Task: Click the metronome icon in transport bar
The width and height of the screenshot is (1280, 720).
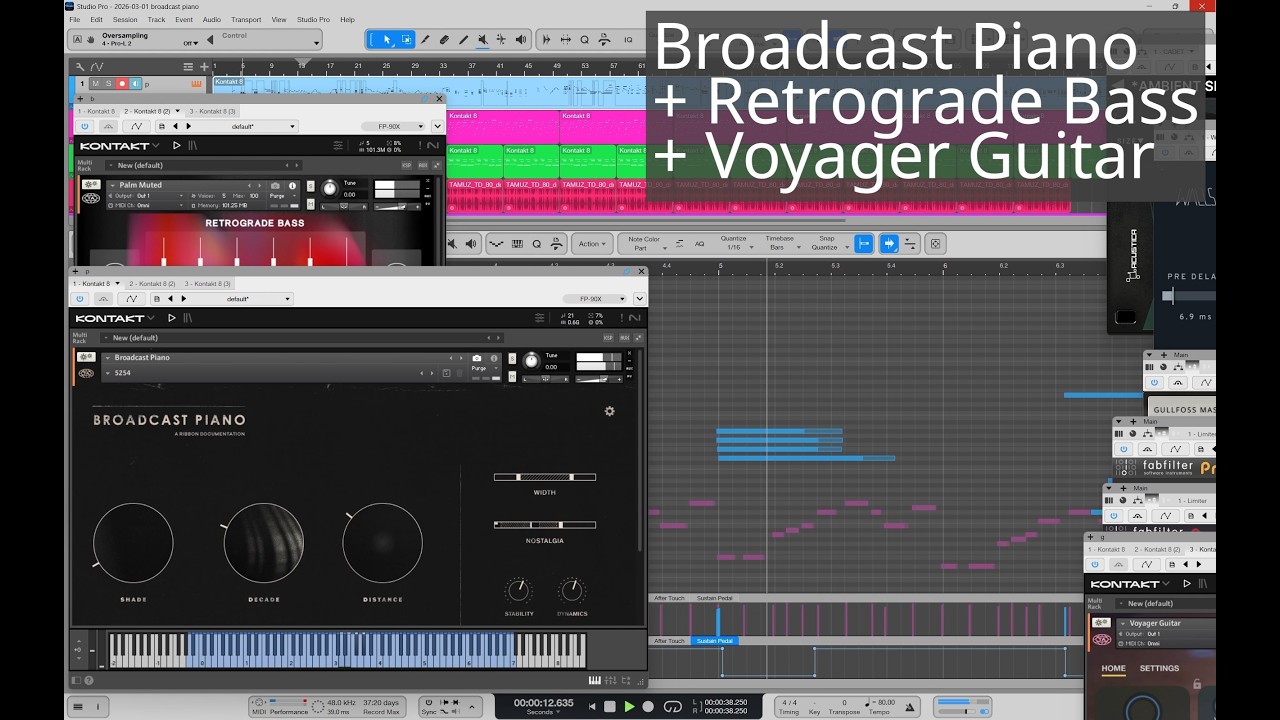Action: (910, 706)
